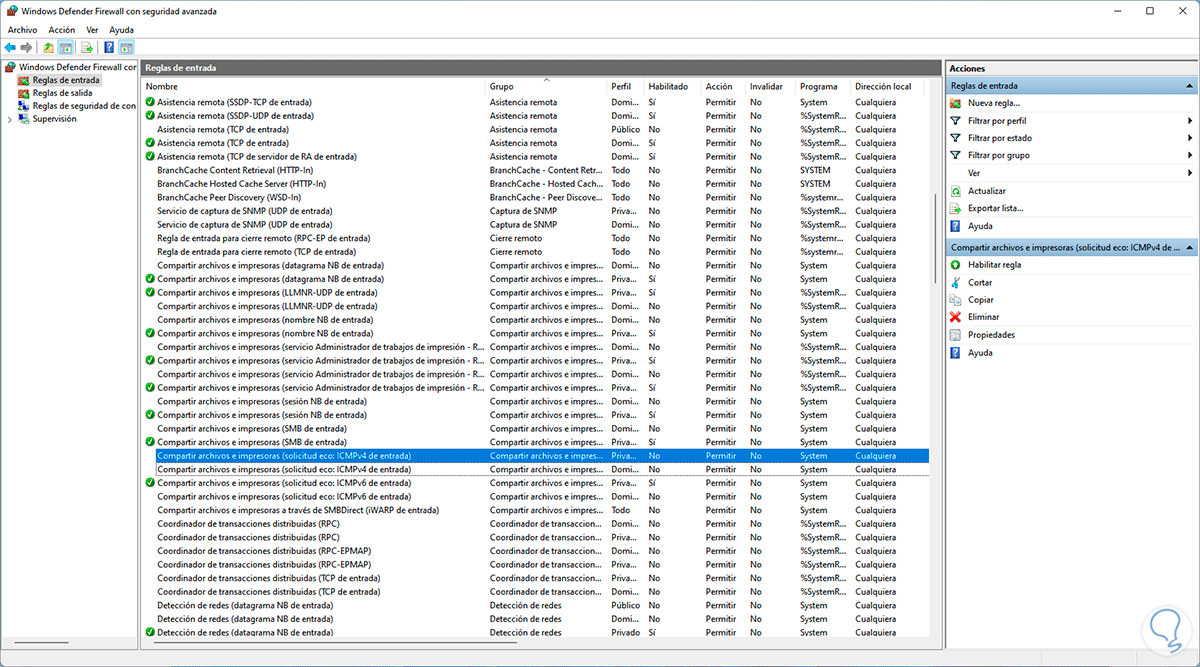Viewport: 1200px width, 667px height.
Task: Click the Export list toolbar icon
Action: 87,47
